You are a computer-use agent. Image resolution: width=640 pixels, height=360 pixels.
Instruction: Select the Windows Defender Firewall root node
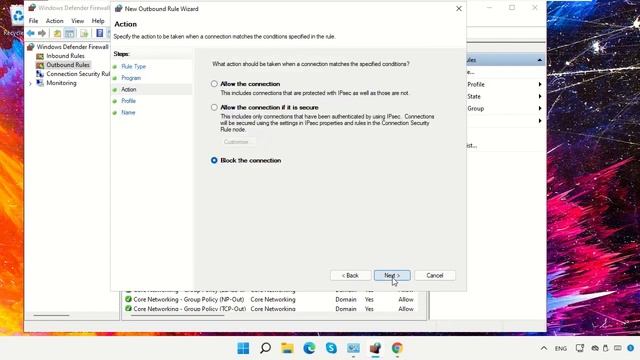pyautogui.click(x=72, y=47)
